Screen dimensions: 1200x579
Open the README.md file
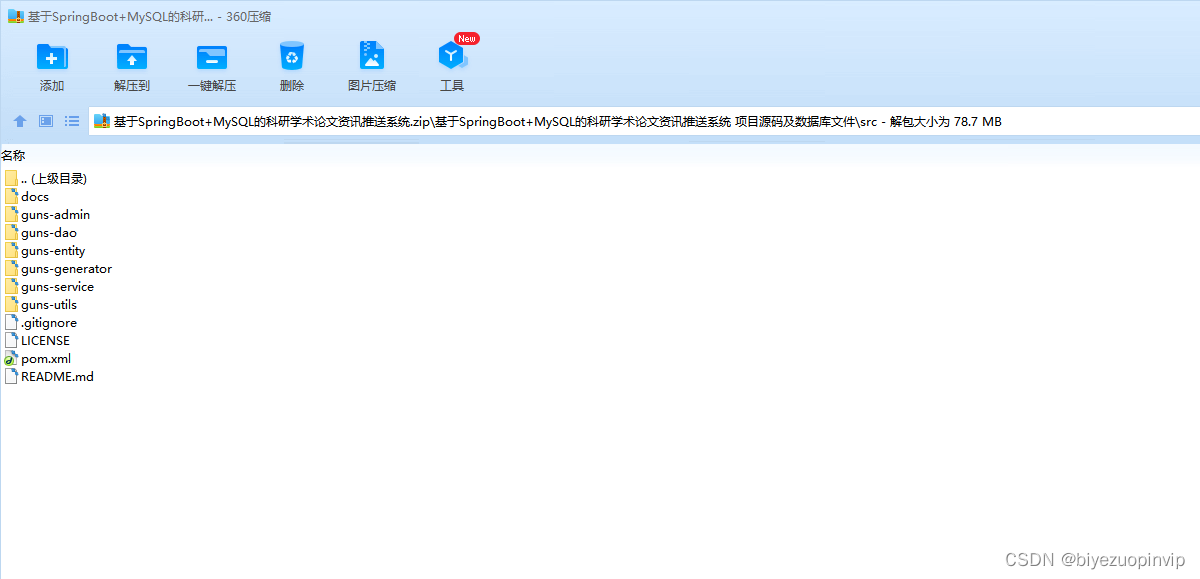click(x=57, y=376)
